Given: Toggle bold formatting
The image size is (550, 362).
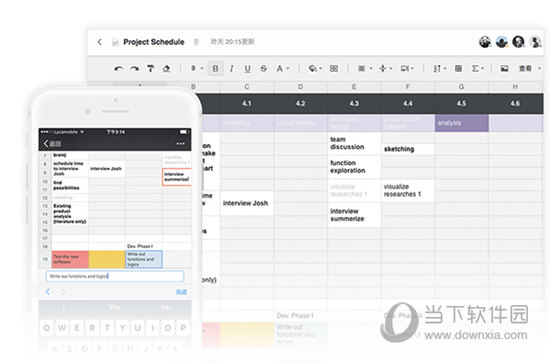Looking at the screenshot, I should click(x=215, y=68).
